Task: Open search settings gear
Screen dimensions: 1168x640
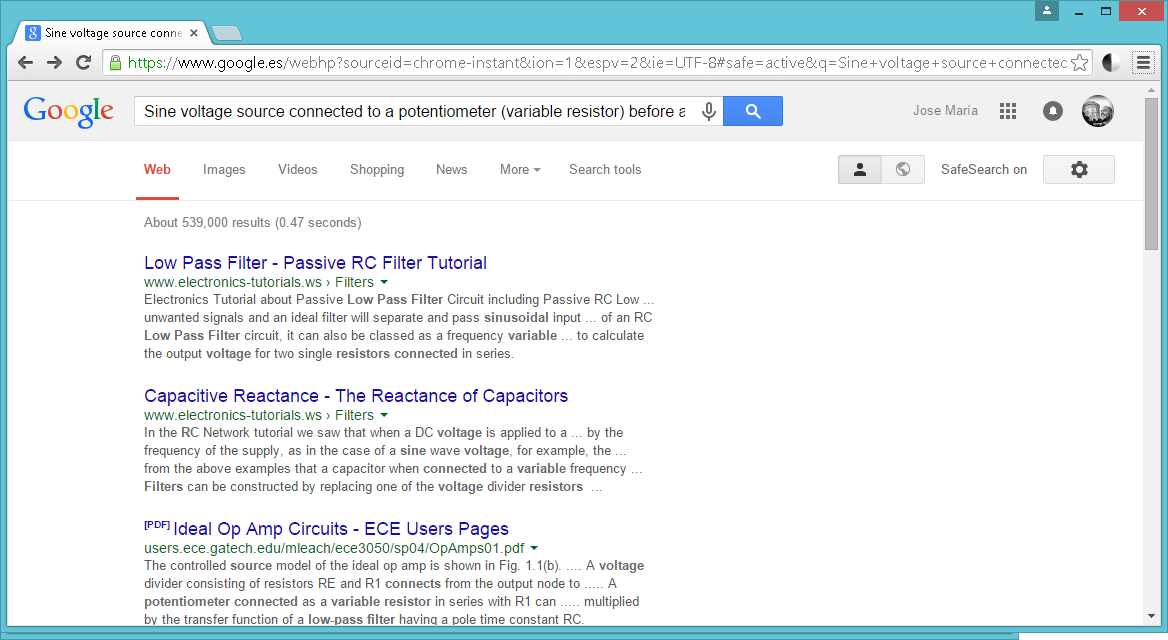Action: click(x=1079, y=169)
